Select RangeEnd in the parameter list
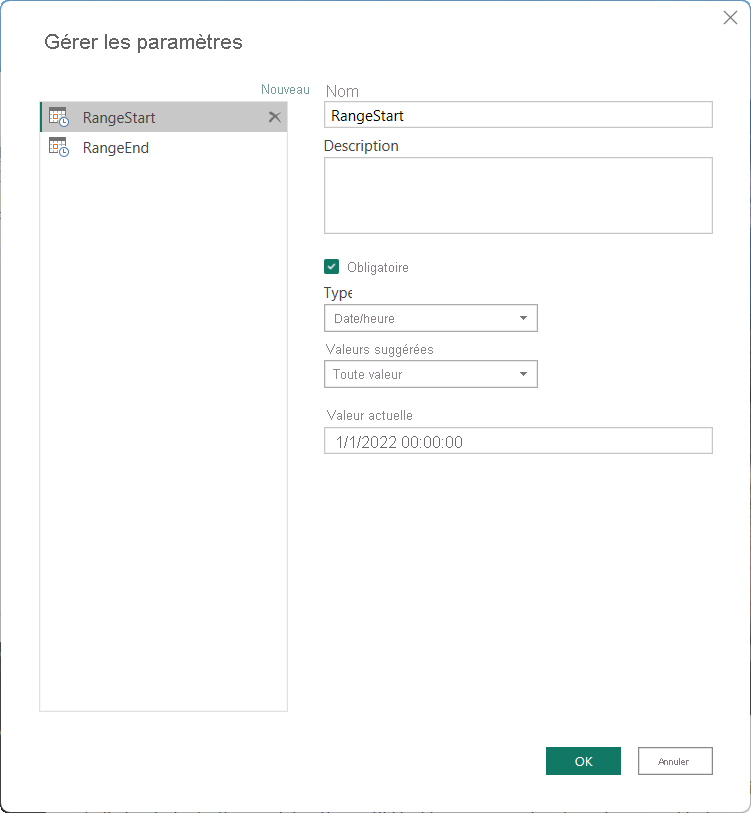The height and width of the screenshot is (813, 751). (163, 147)
